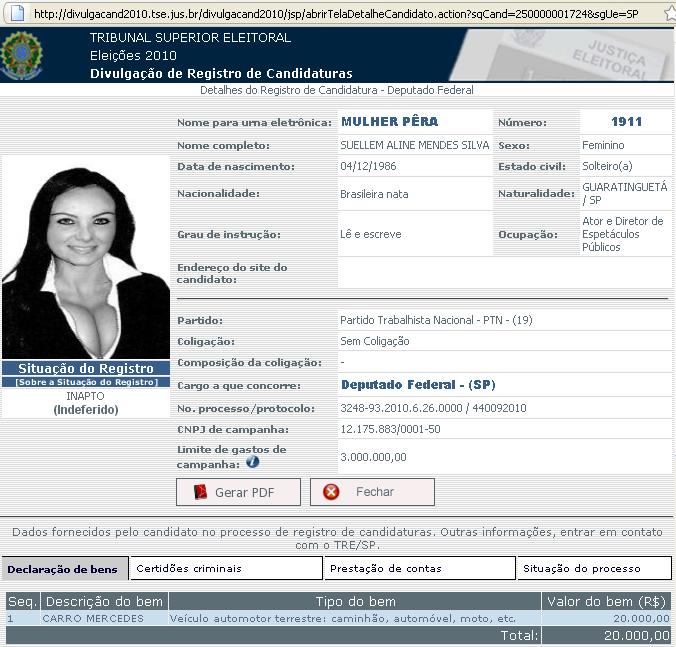Click the campaign spending limit info icon
676x647 pixels.
253,462
